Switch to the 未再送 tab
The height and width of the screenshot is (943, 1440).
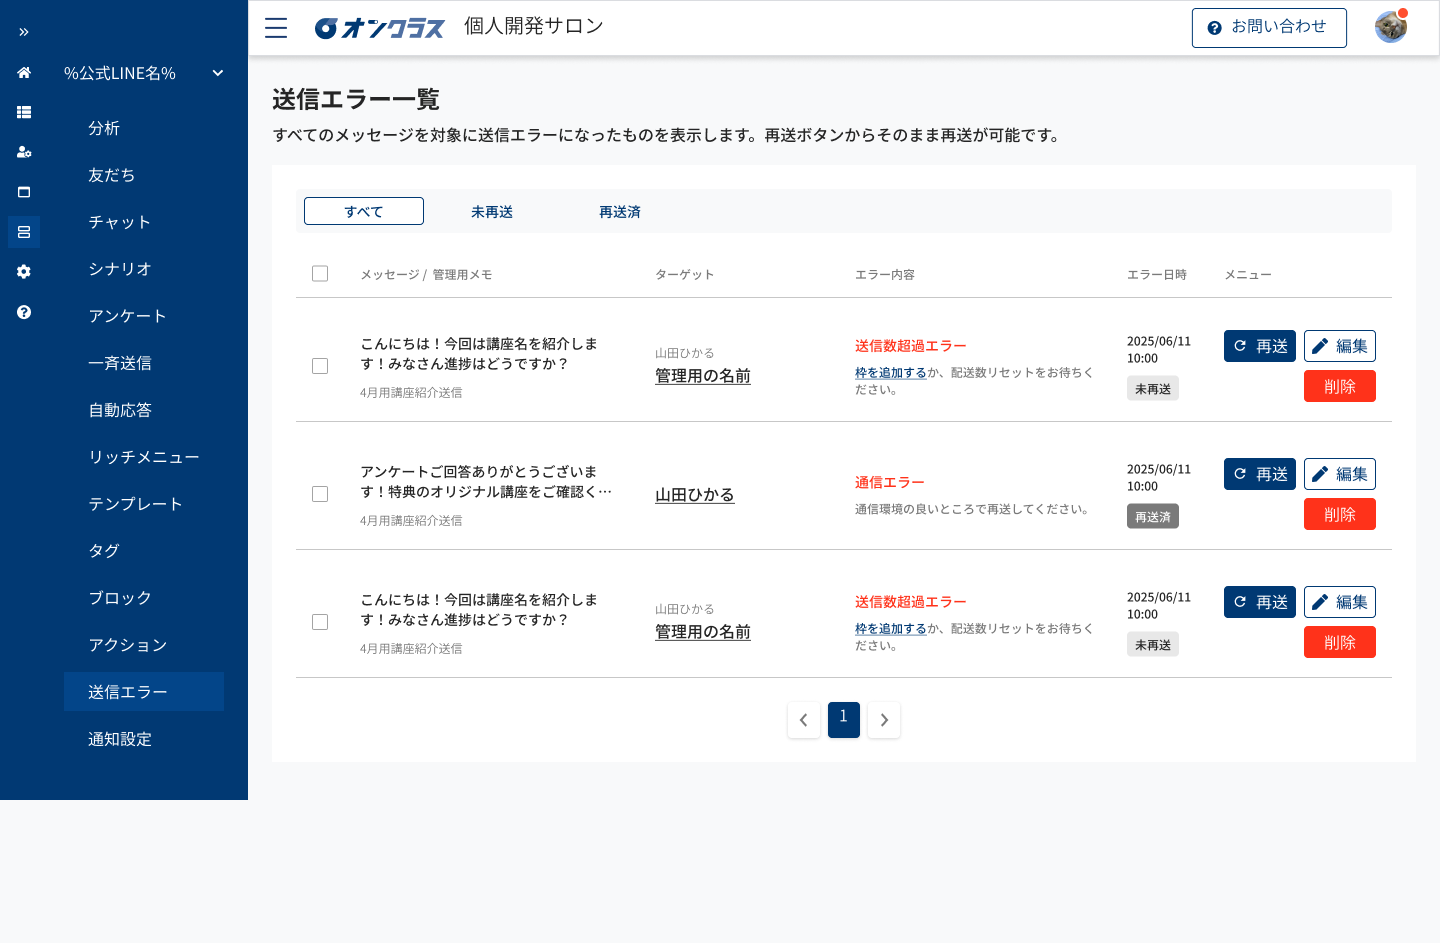[491, 211]
